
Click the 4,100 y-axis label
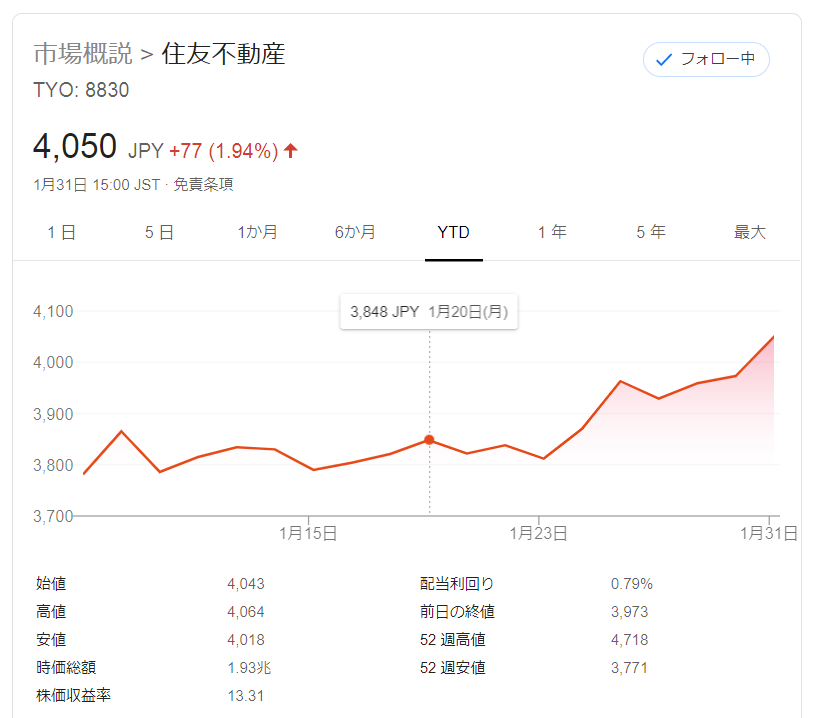tap(53, 311)
